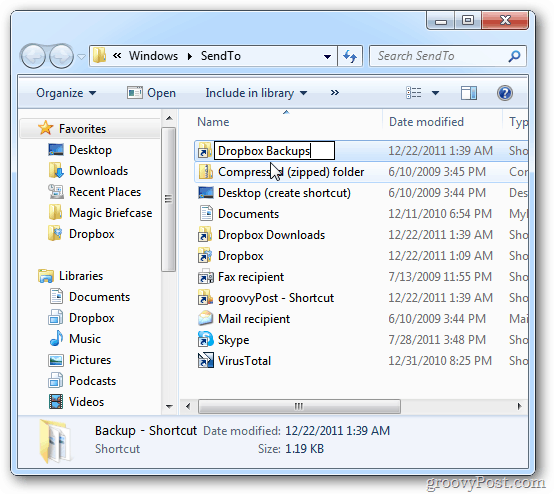Sort by the Date modified column header

point(426,122)
